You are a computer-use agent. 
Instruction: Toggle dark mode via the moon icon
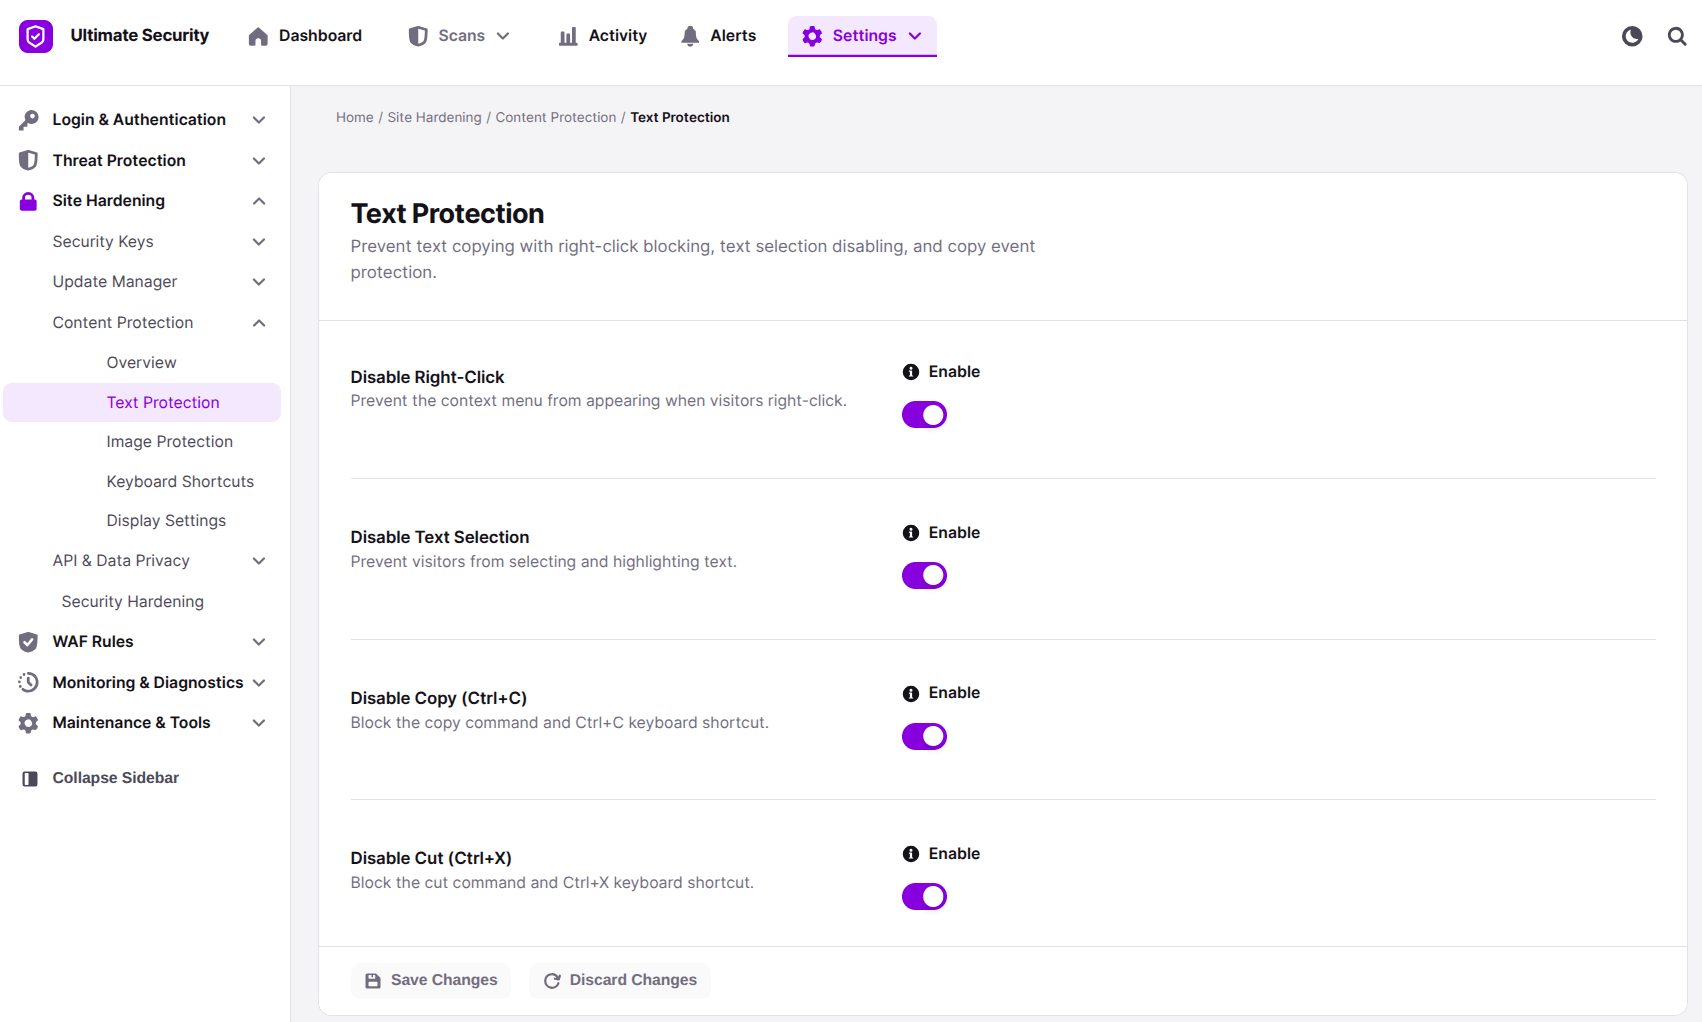[1632, 36]
